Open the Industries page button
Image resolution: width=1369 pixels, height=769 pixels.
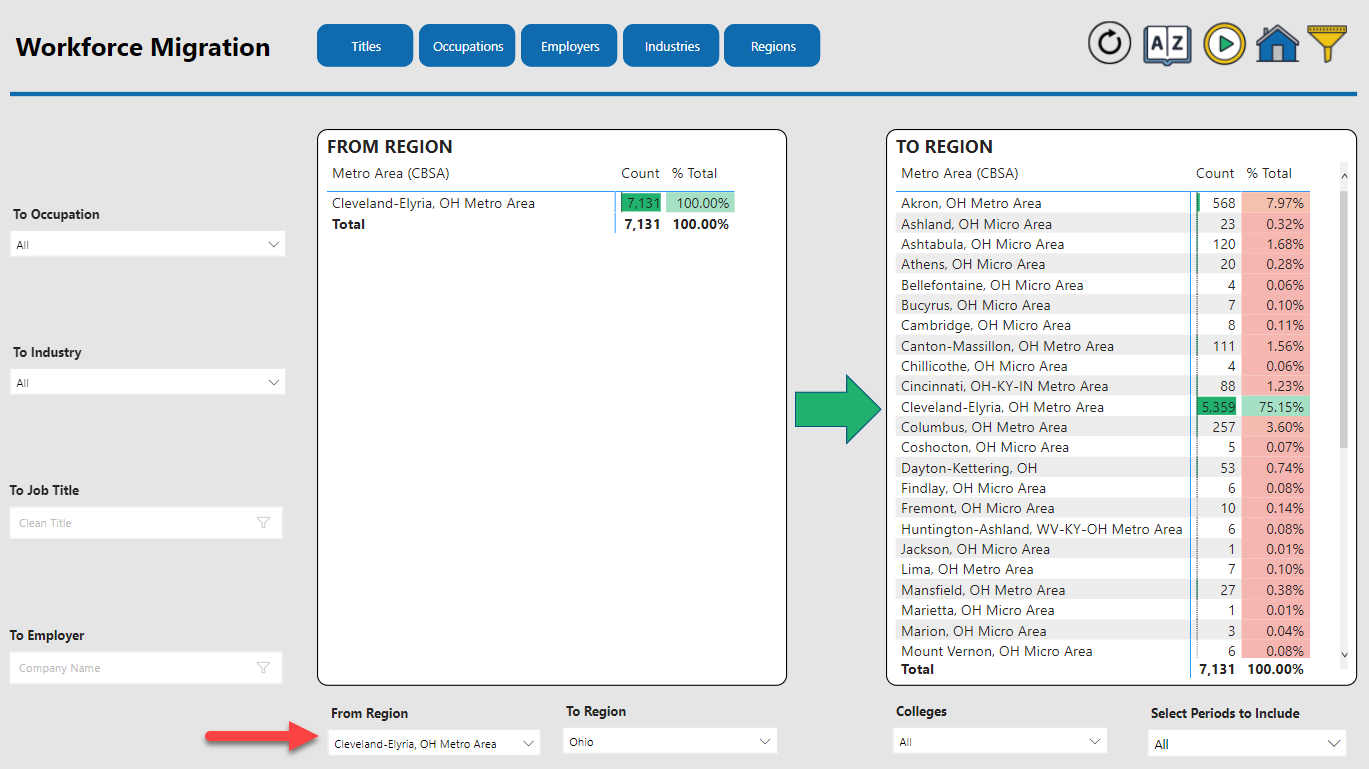click(x=671, y=46)
